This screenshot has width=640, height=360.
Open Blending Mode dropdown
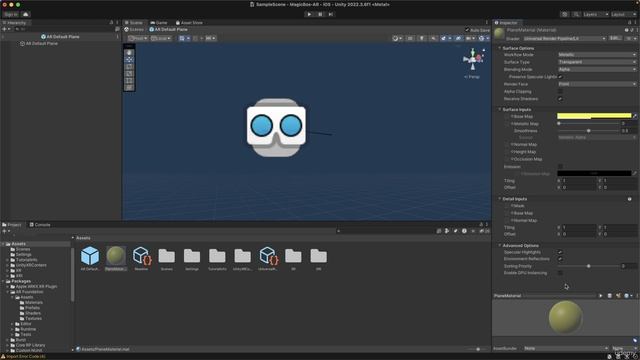click(597, 69)
